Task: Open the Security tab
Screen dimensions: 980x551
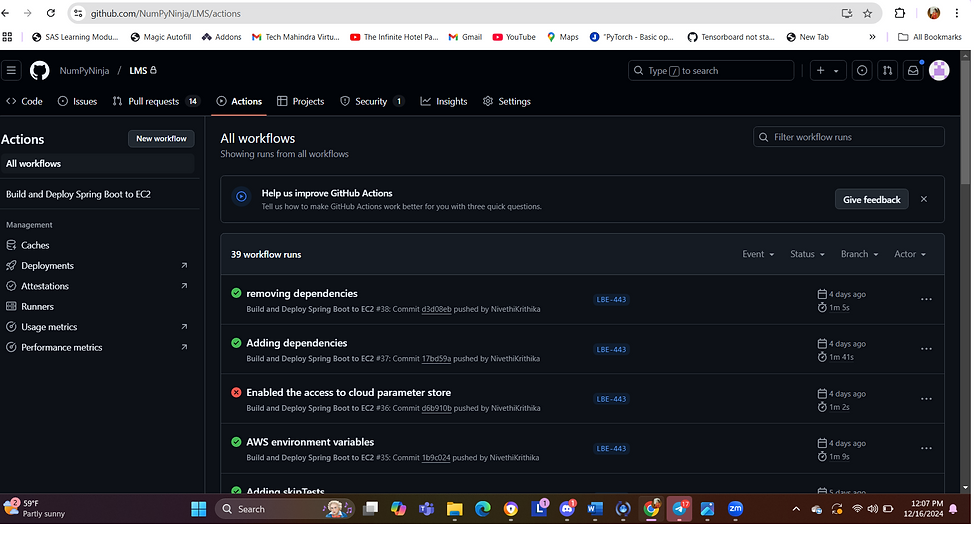Action: tap(372, 101)
